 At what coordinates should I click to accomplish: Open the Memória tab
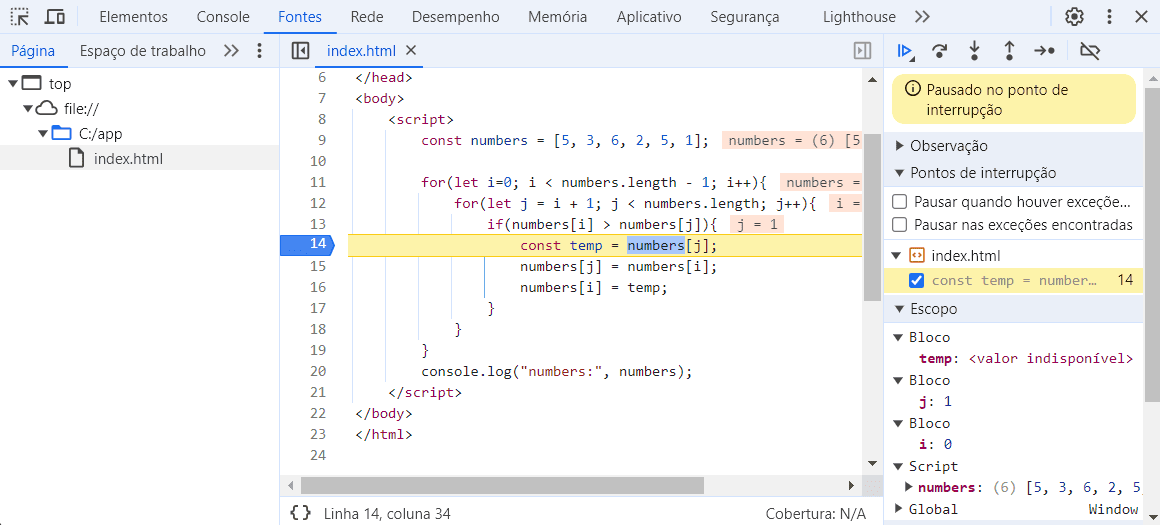tap(558, 17)
